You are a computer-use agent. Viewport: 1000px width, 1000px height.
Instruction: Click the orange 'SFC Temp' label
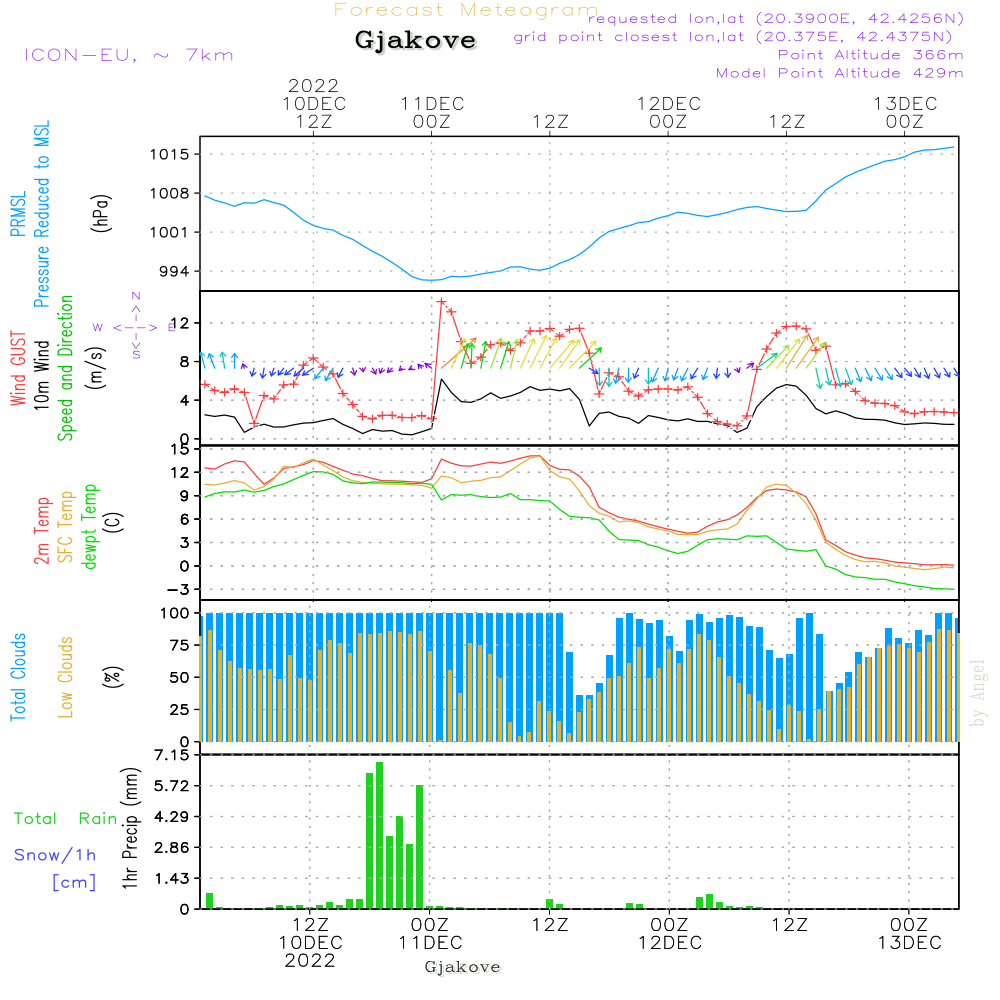click(x=66, y=527)
